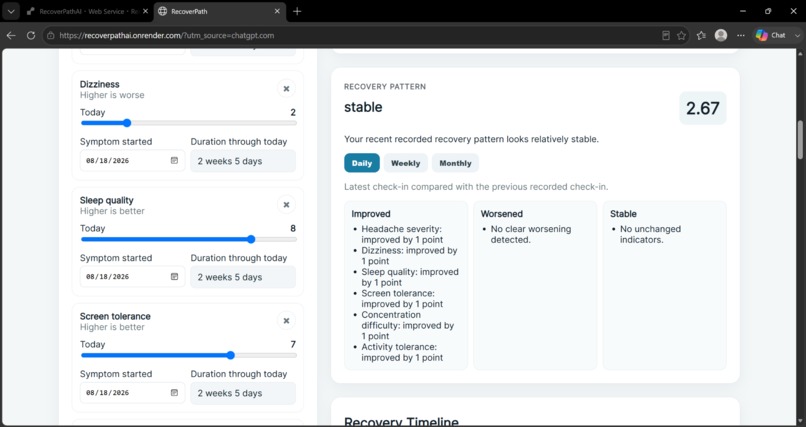Open the reader view icon
The height and width of the screenshot is (427, 806).
pos(666,35)
